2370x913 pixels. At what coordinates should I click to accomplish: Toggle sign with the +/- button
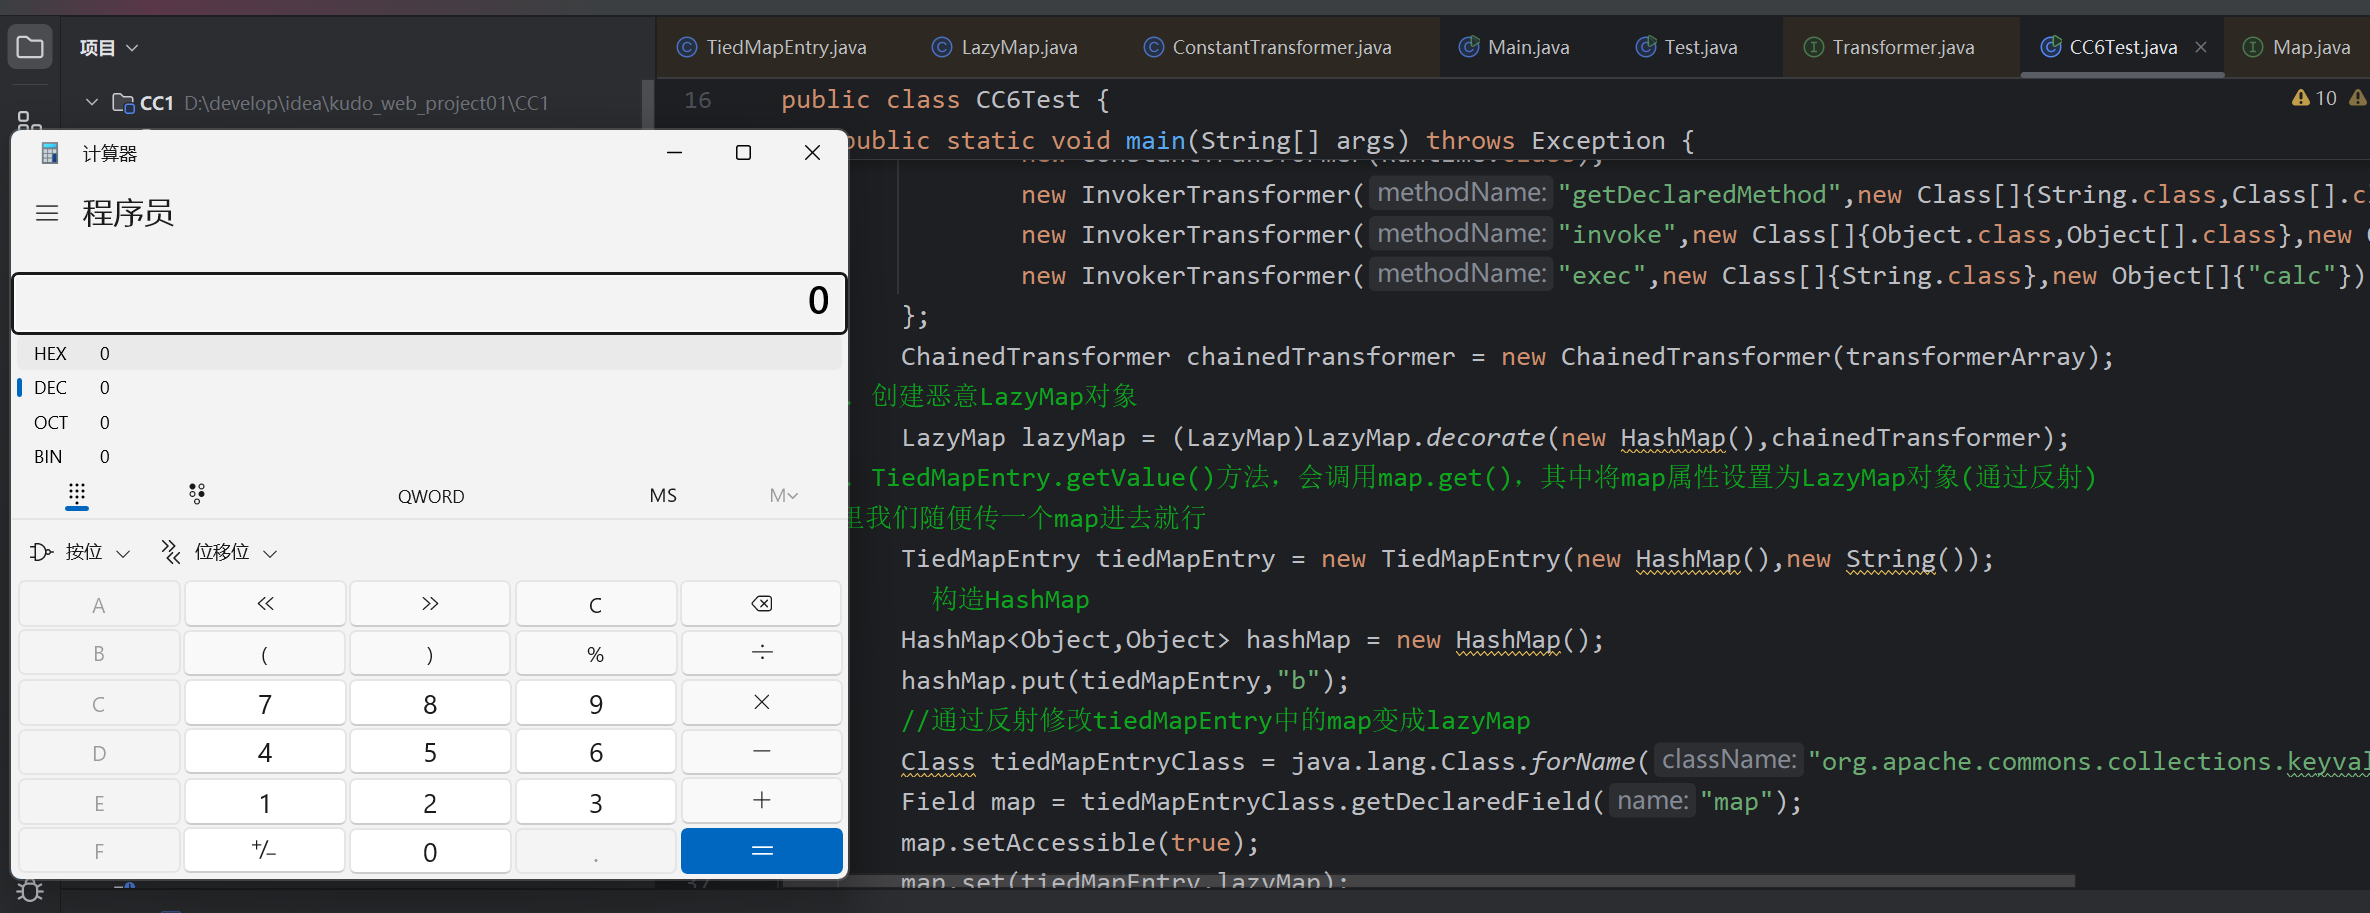pyautogui.click(x=265, y=851)
